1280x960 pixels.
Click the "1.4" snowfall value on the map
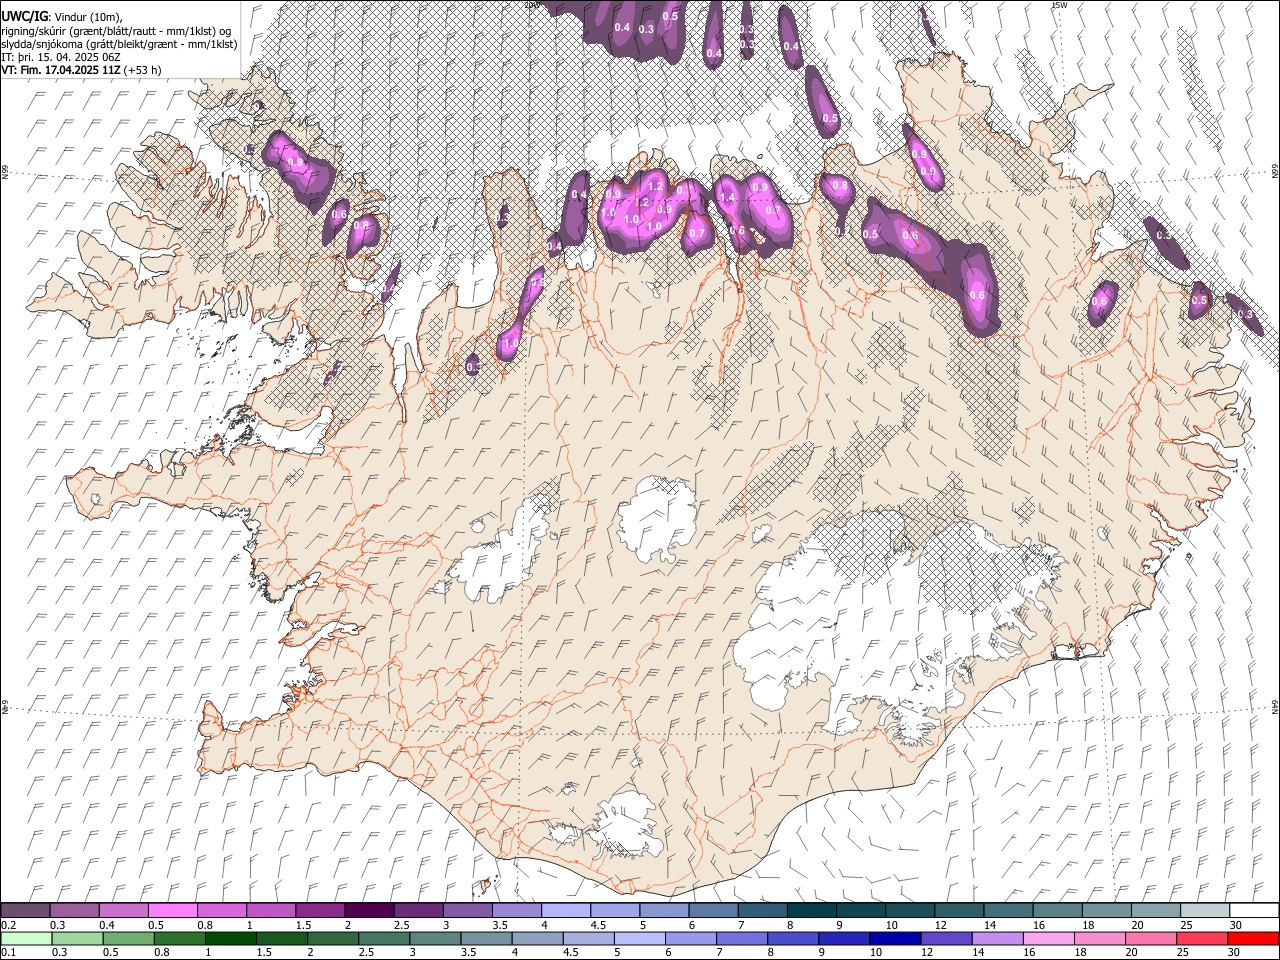pos(728,198)
